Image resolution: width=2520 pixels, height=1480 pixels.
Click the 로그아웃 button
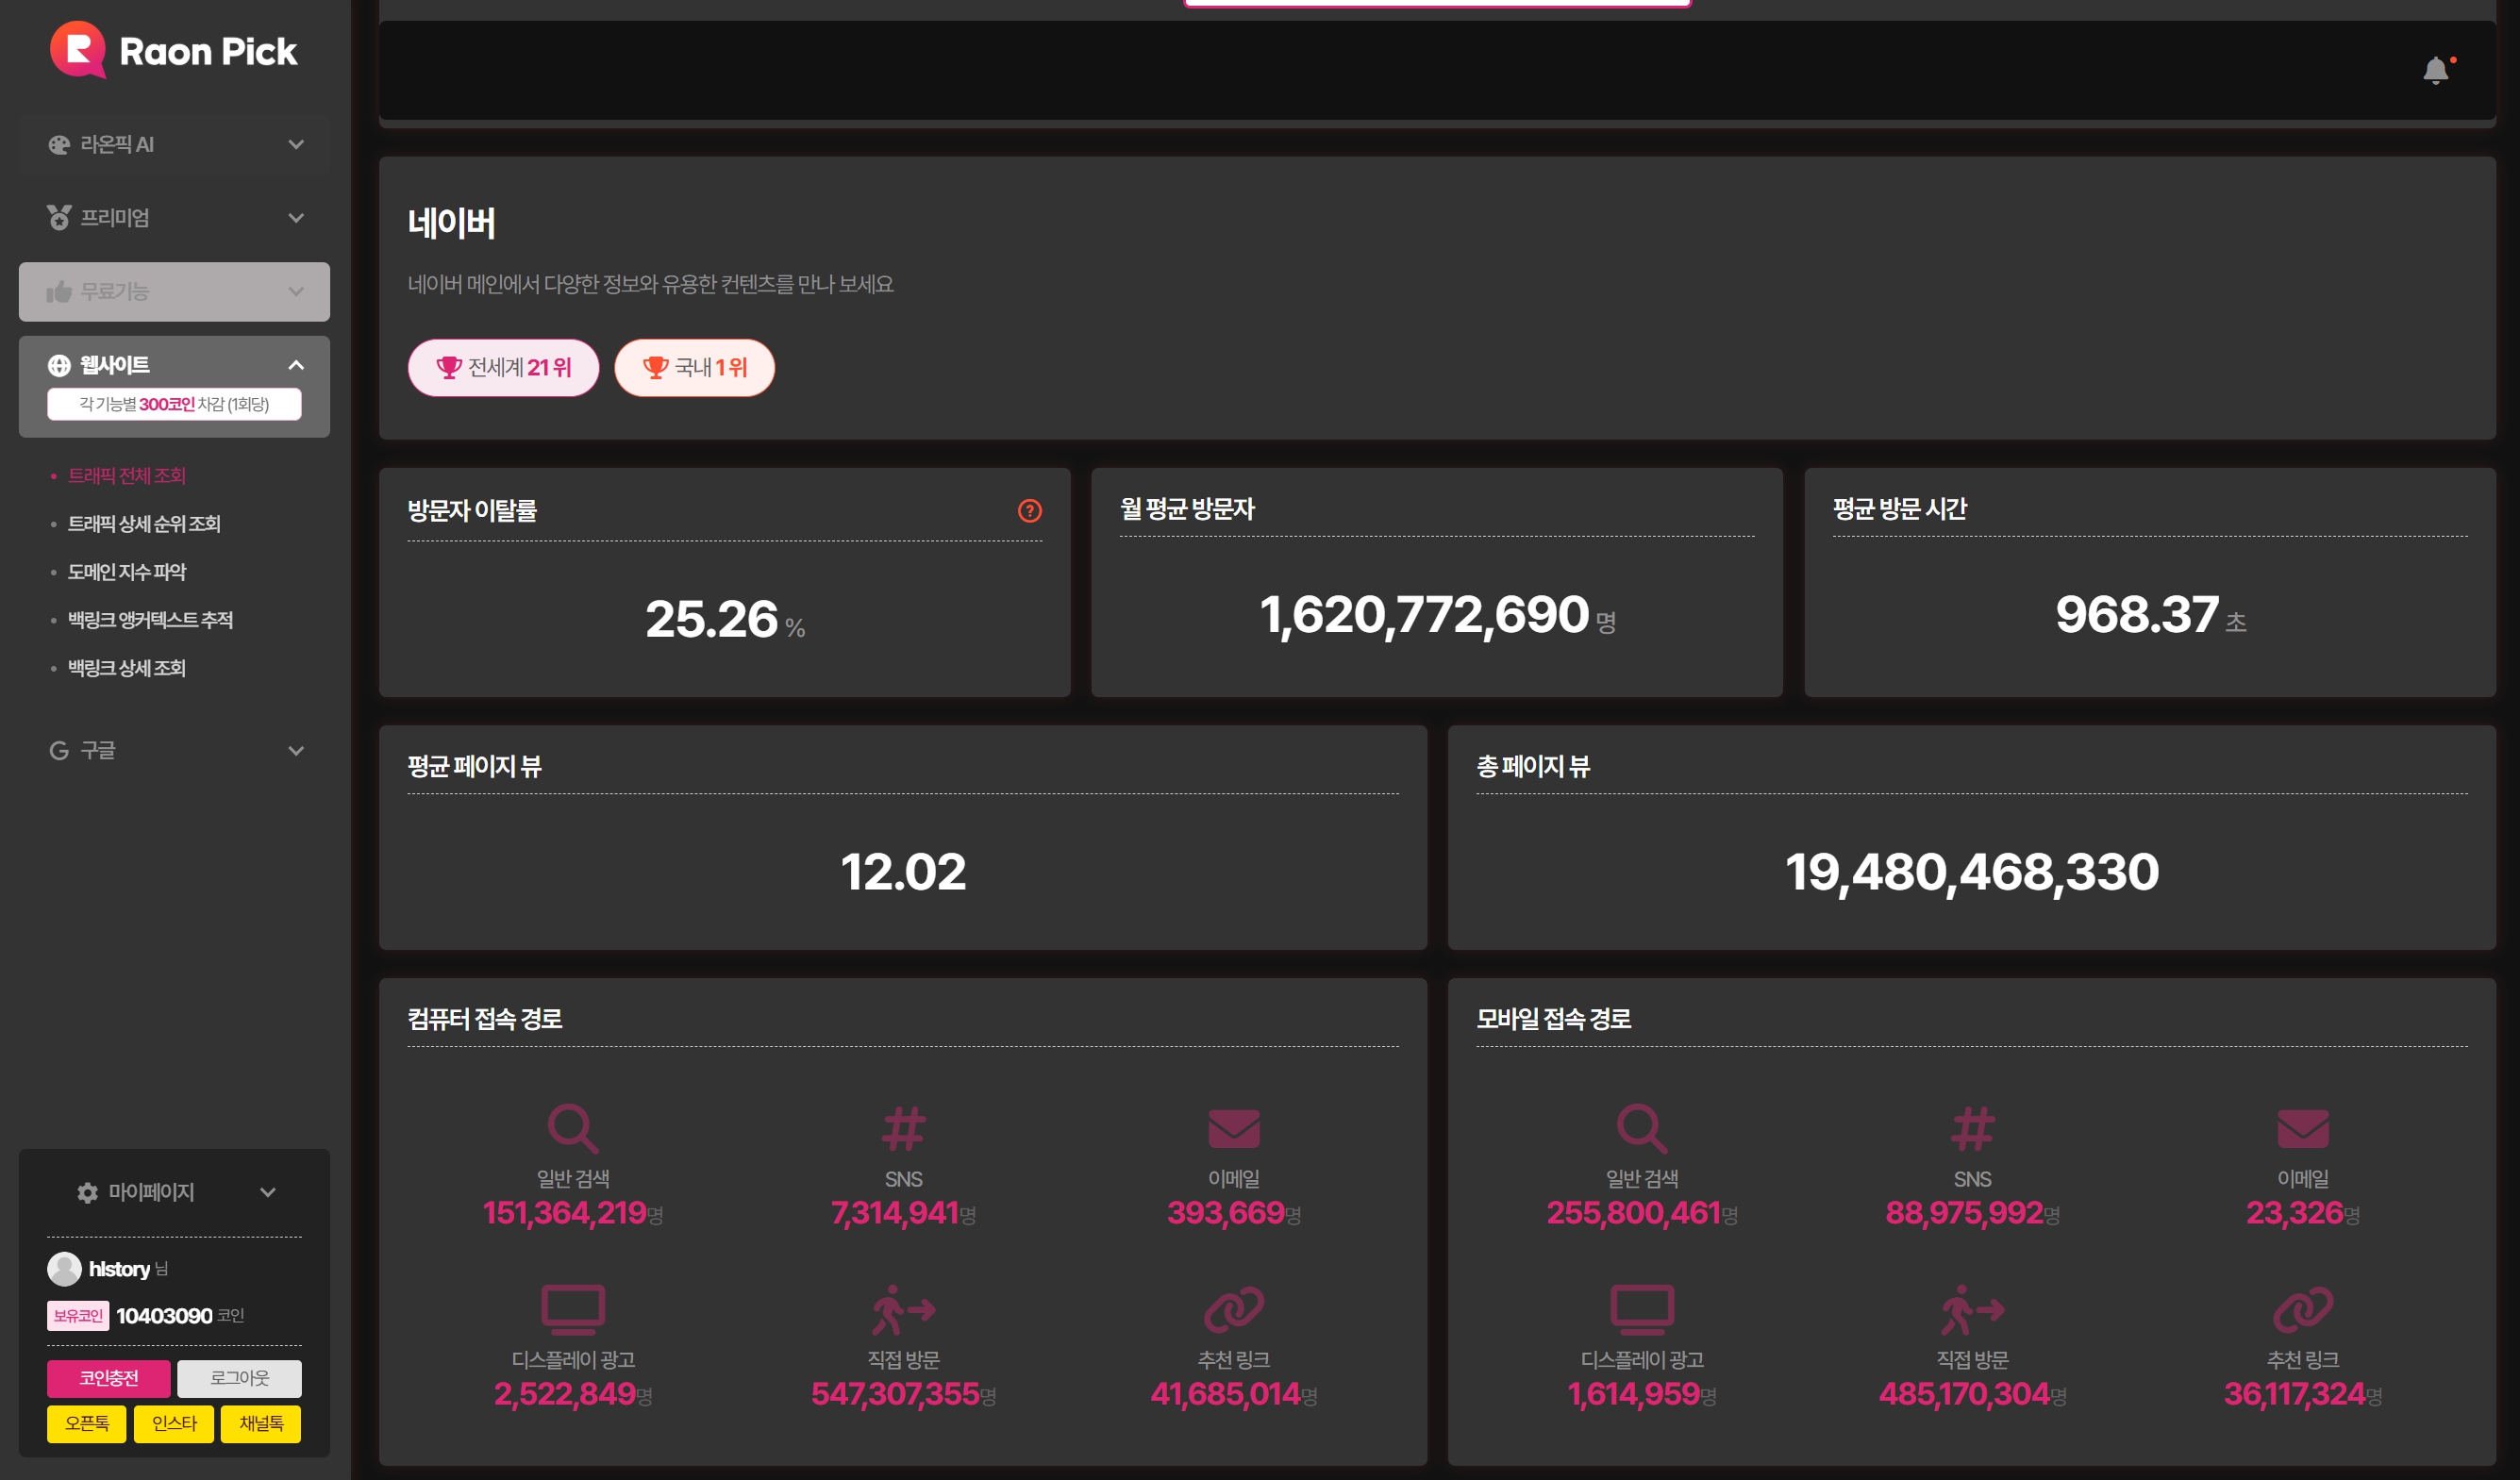tap(239, 1378)
